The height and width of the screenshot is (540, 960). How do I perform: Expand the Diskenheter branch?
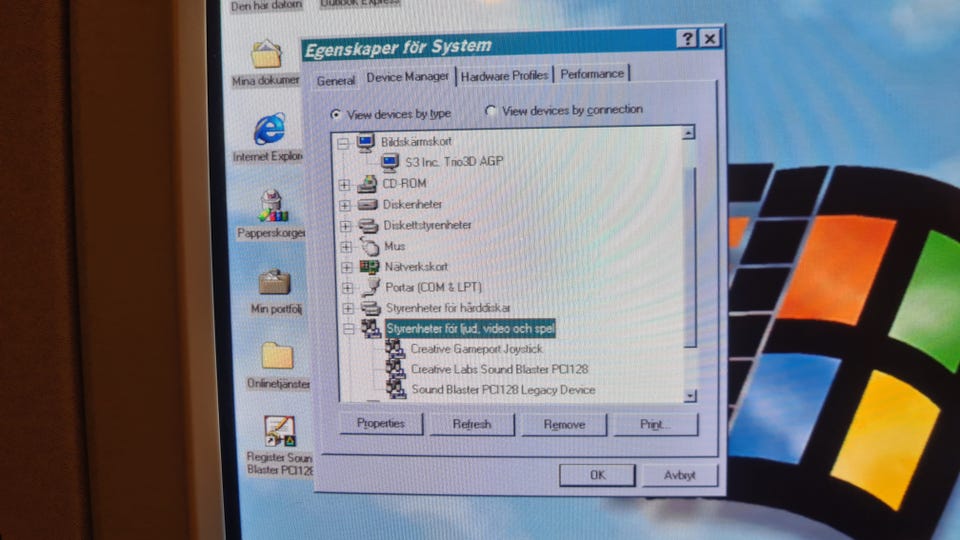(x=345, y=205)
